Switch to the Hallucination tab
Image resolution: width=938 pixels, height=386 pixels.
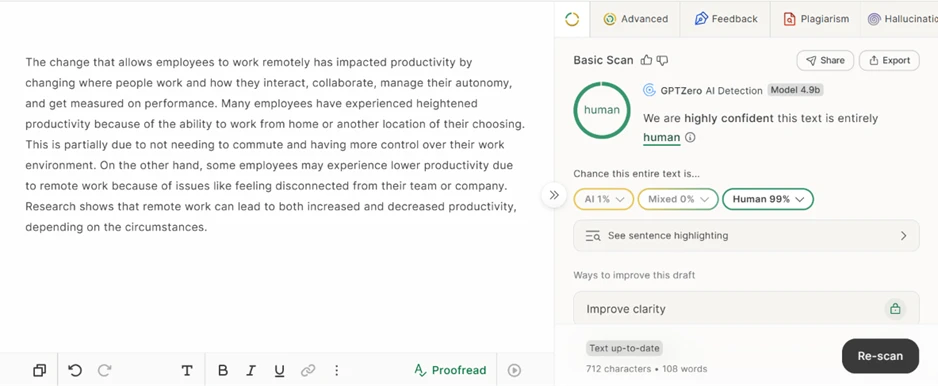tap(900, 19)
